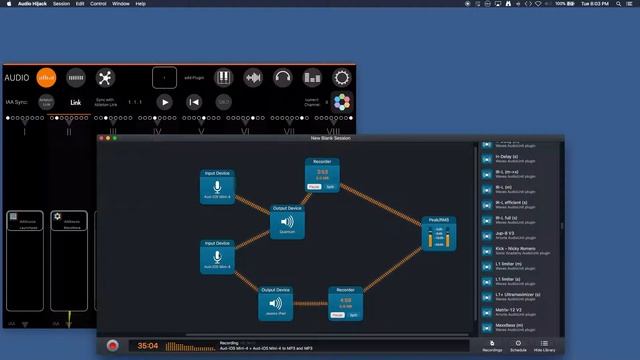Click the rewind-to-start transport button
This screenshot has height=360, width=640.
click(194, 102)
